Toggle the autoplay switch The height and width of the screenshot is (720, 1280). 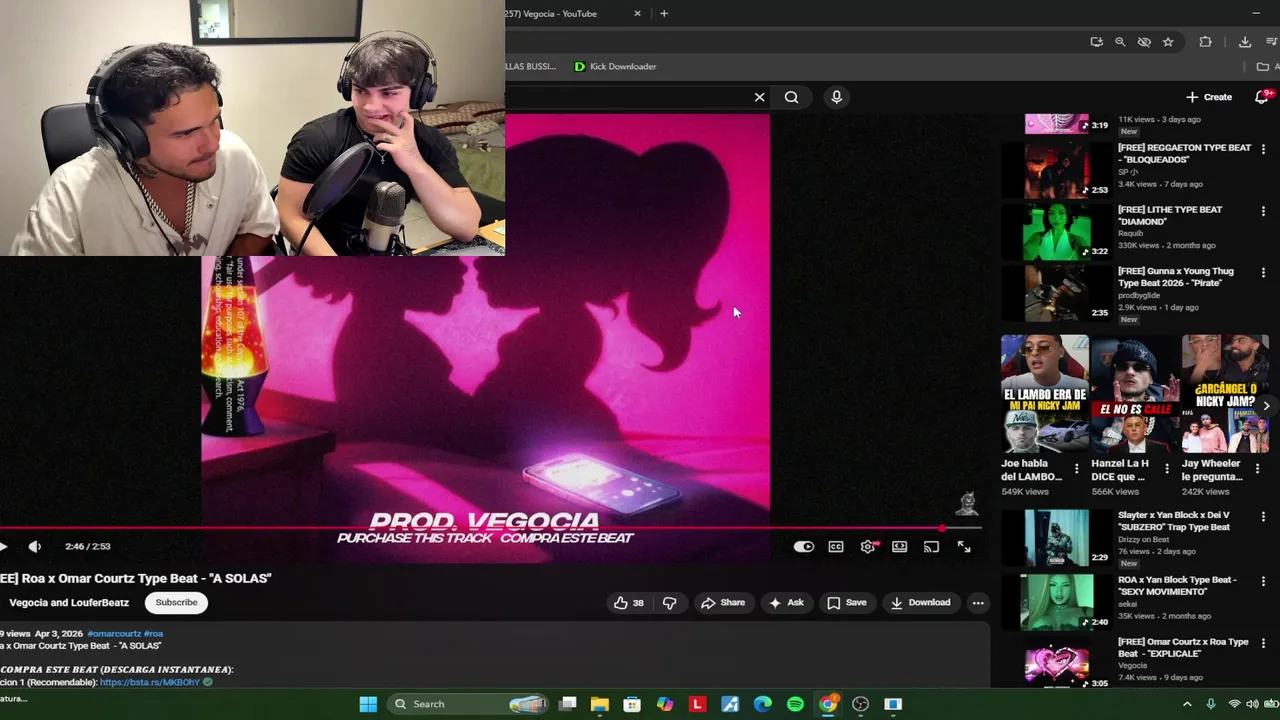pos(803,546)
